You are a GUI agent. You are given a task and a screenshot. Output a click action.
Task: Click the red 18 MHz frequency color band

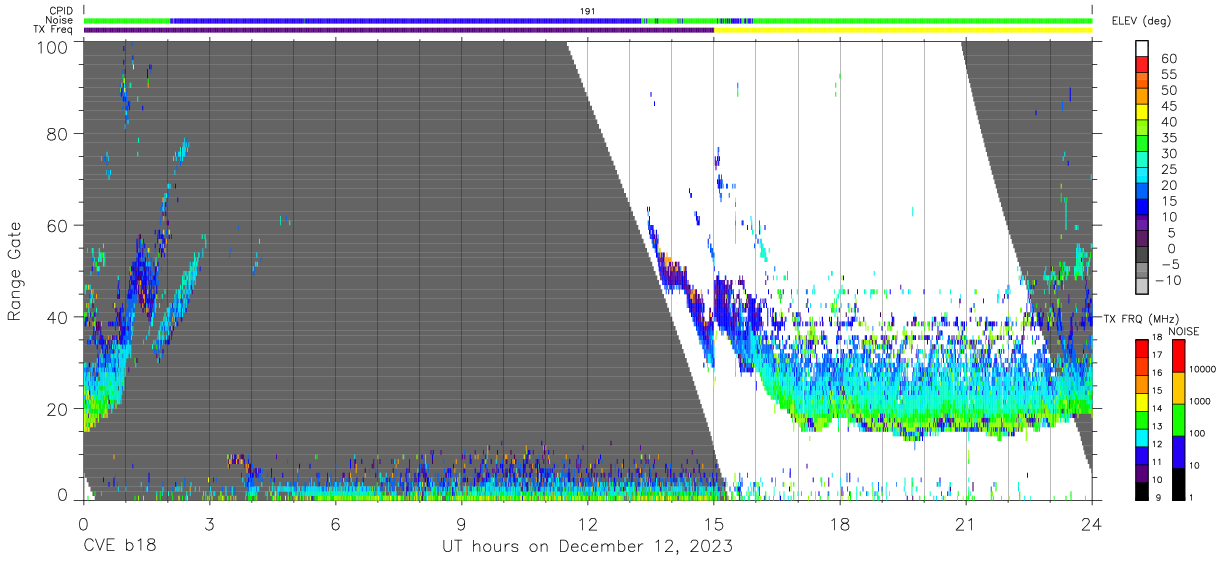pos(1141,348)
